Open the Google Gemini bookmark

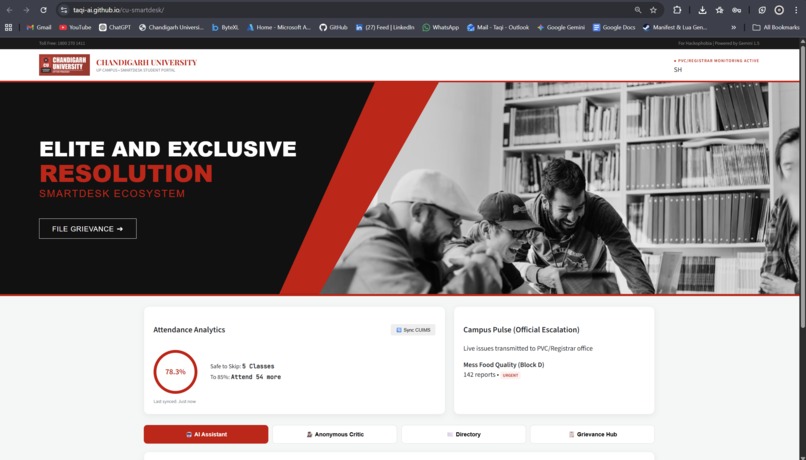[561, 27]
